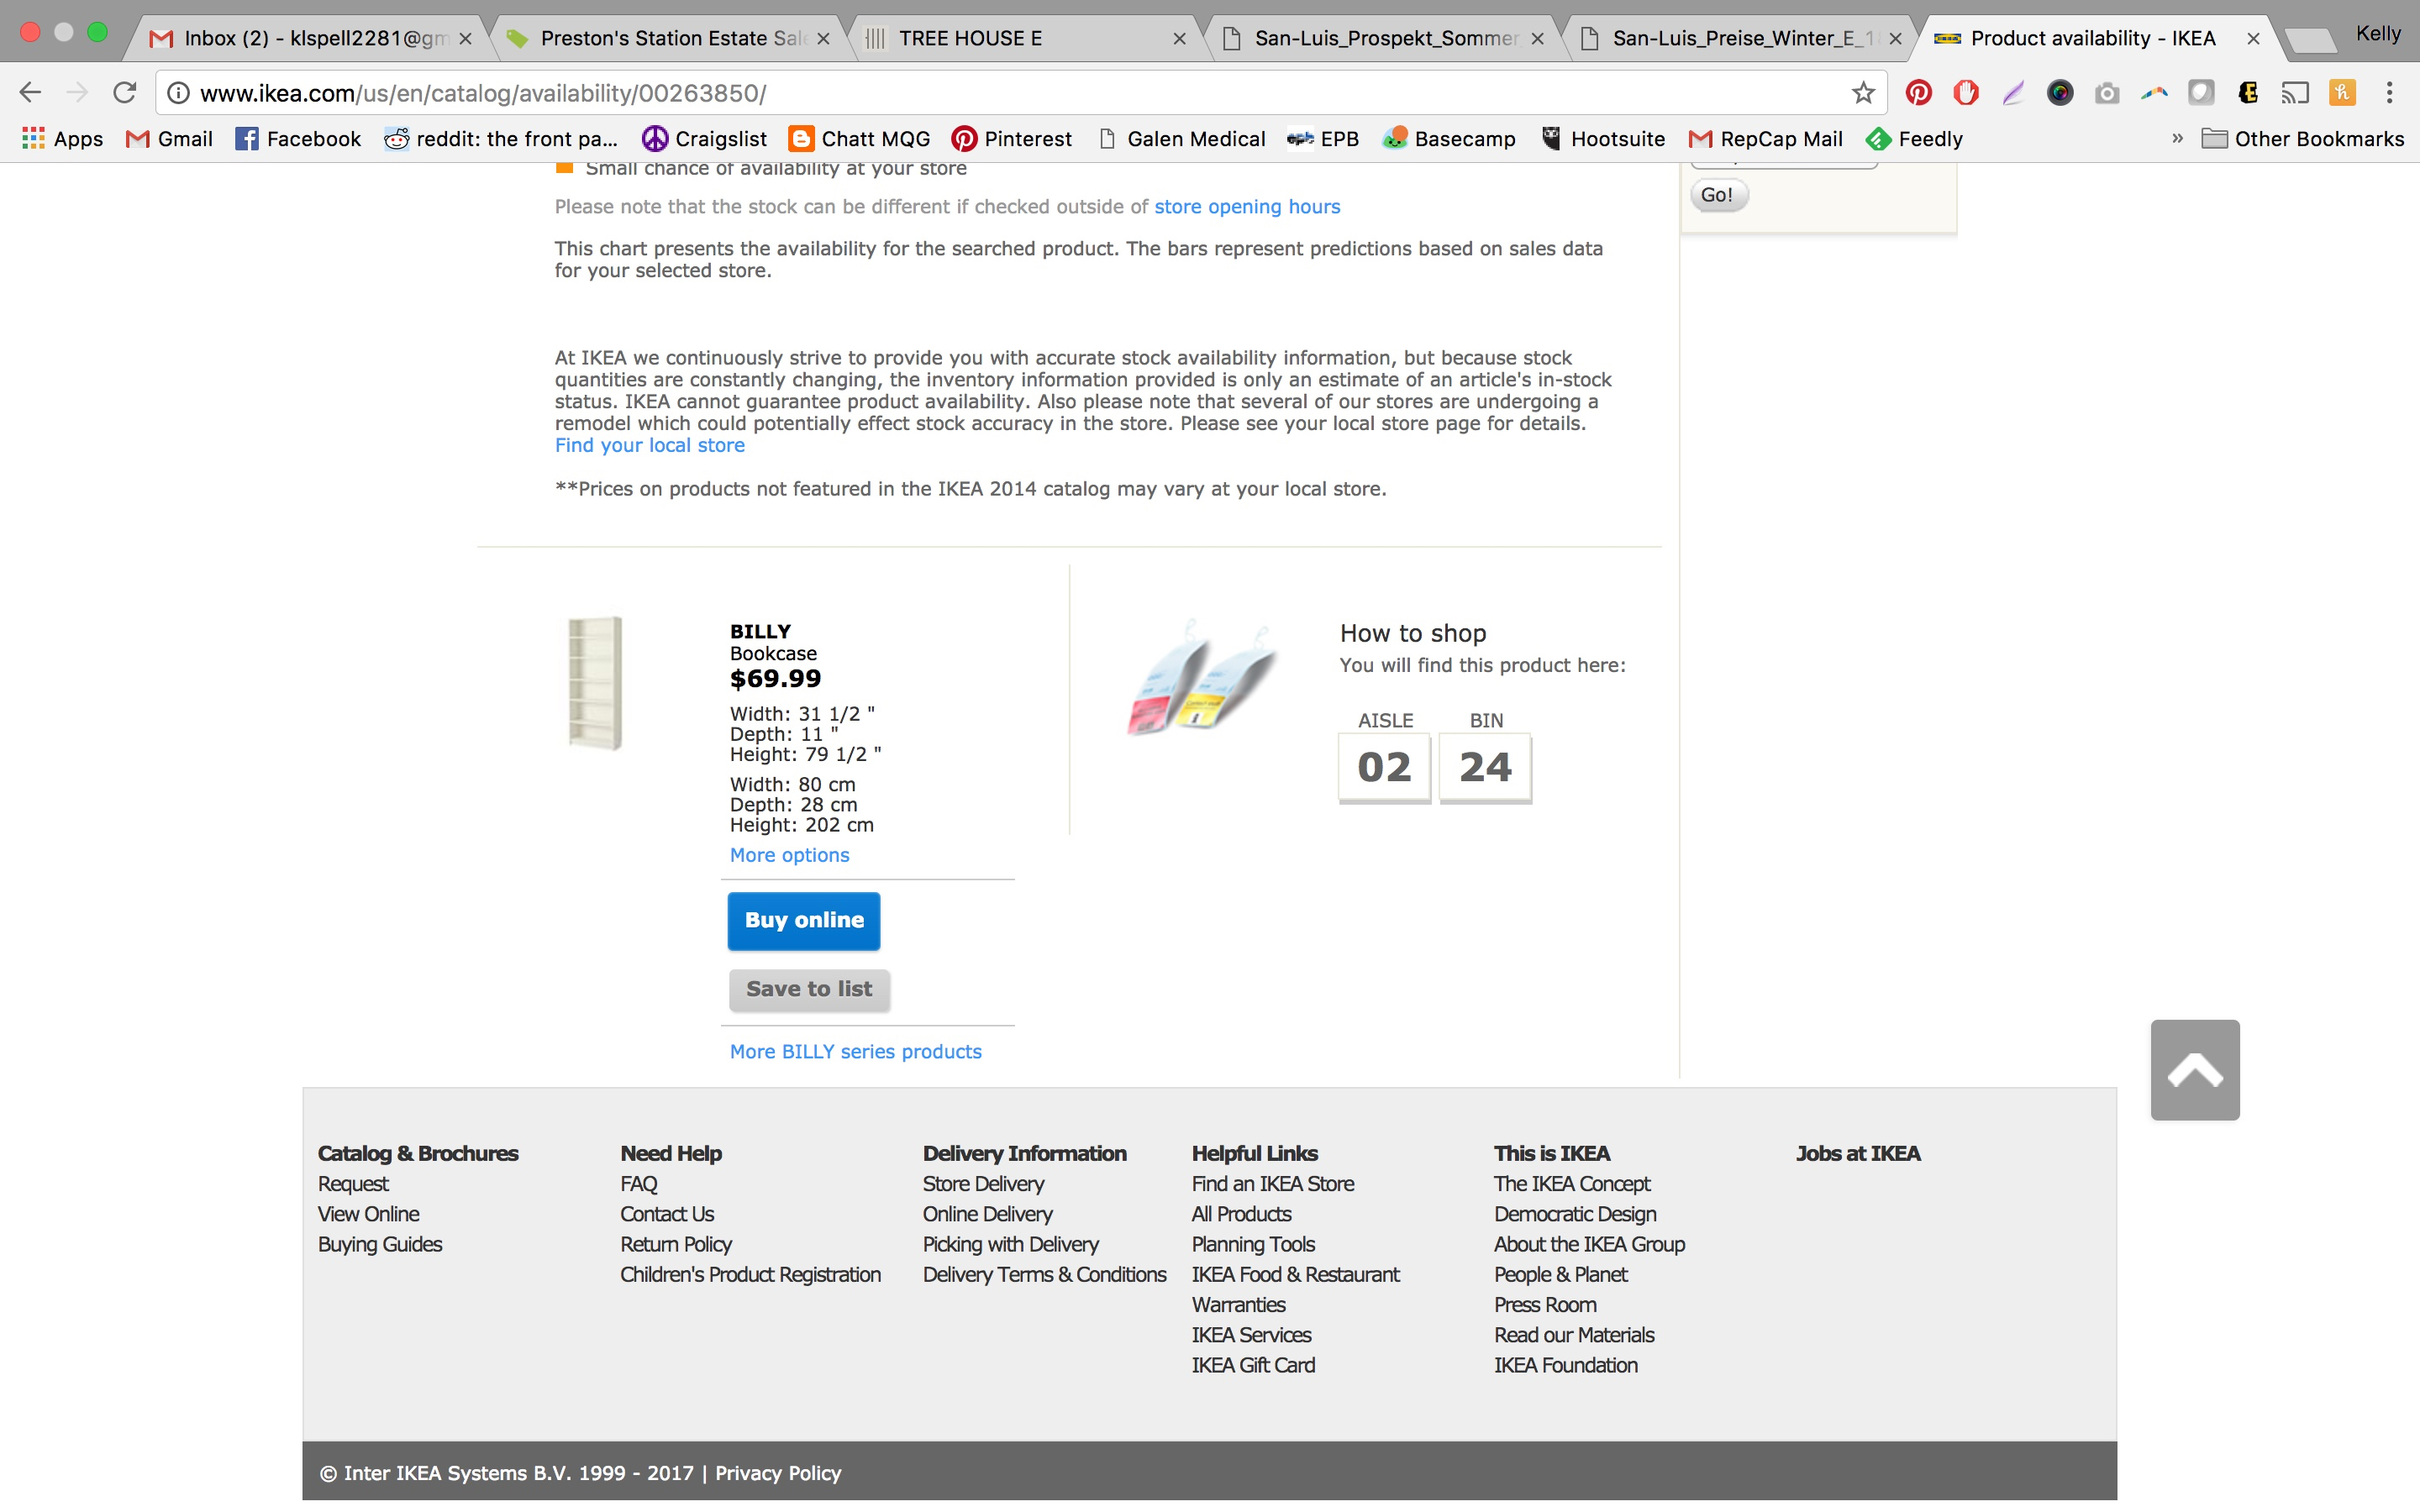Expand the hidden bookmarks chevron
The width and height of the screenshot is (2420, 1512).
2177,138
